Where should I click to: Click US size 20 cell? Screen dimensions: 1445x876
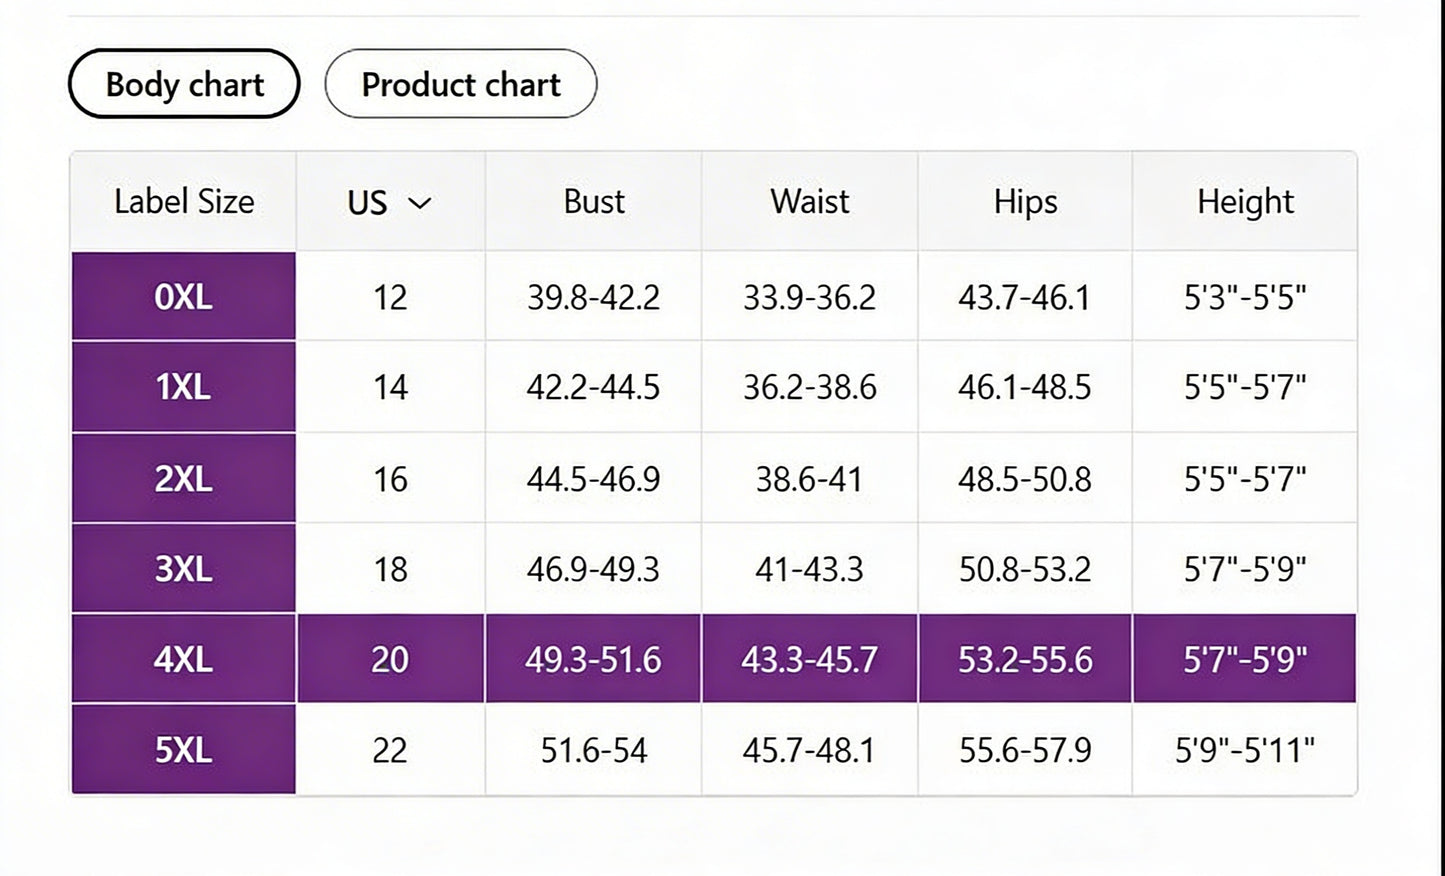pyautogui.click(x=390, y=660)
